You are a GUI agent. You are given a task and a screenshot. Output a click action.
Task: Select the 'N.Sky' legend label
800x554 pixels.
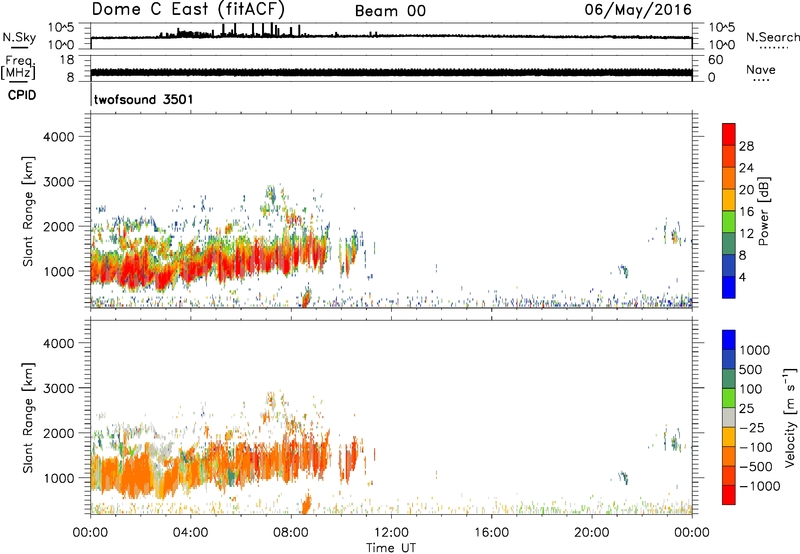19,37
